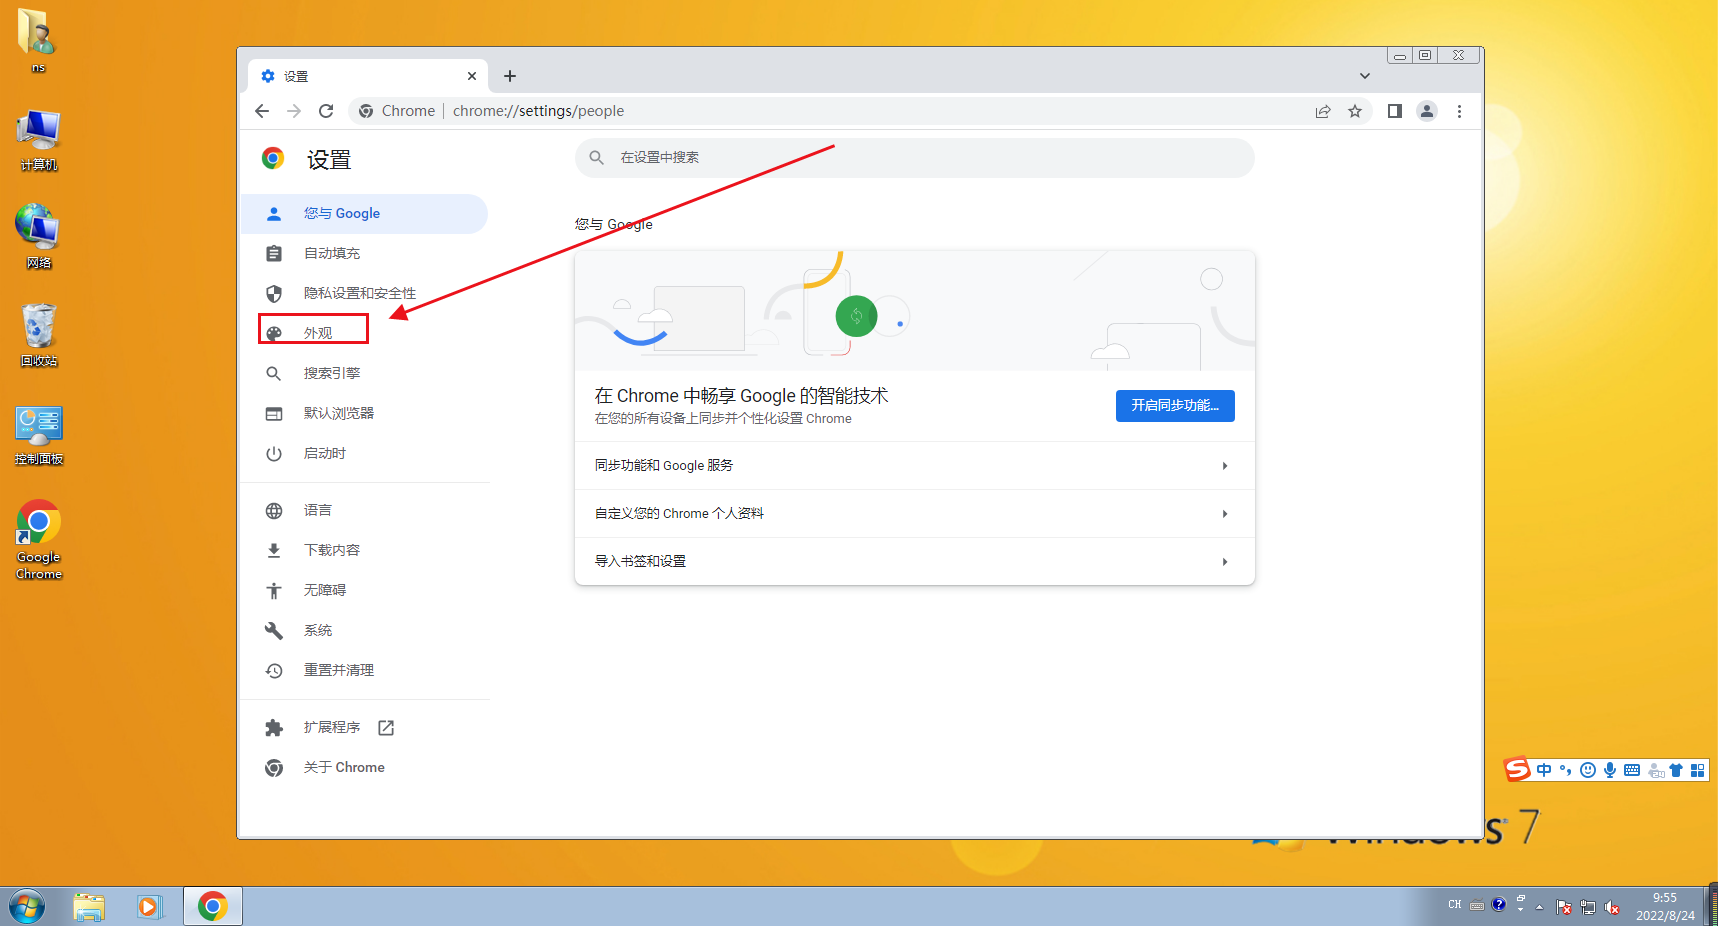This screenshot has width=1718, height=926.
Task: Select the 网络 desktop icon
Action: (38, 237)
